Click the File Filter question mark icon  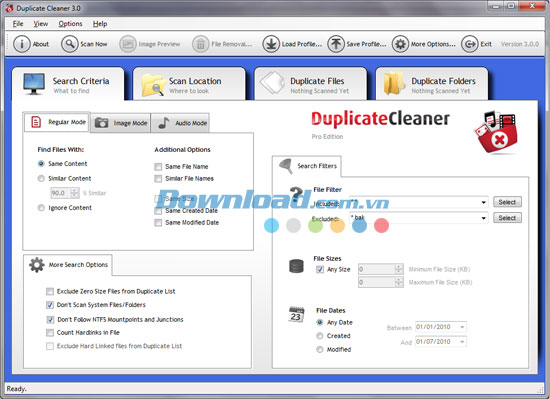[x=297, y=195]
